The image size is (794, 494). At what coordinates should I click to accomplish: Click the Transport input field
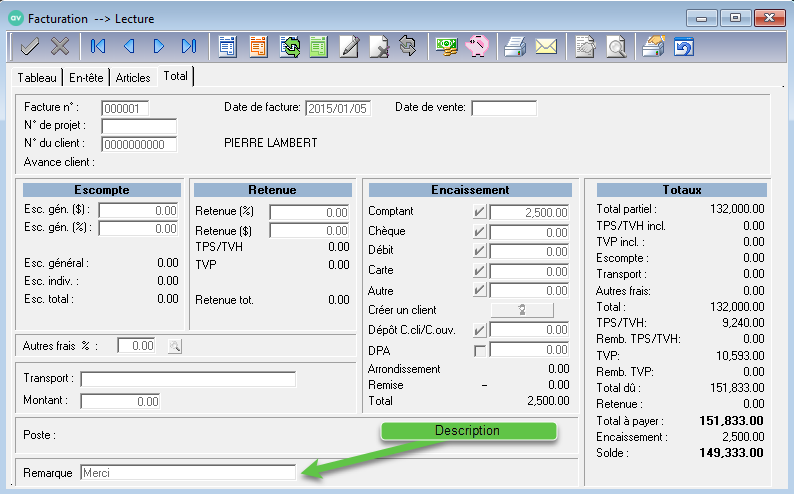188,379
